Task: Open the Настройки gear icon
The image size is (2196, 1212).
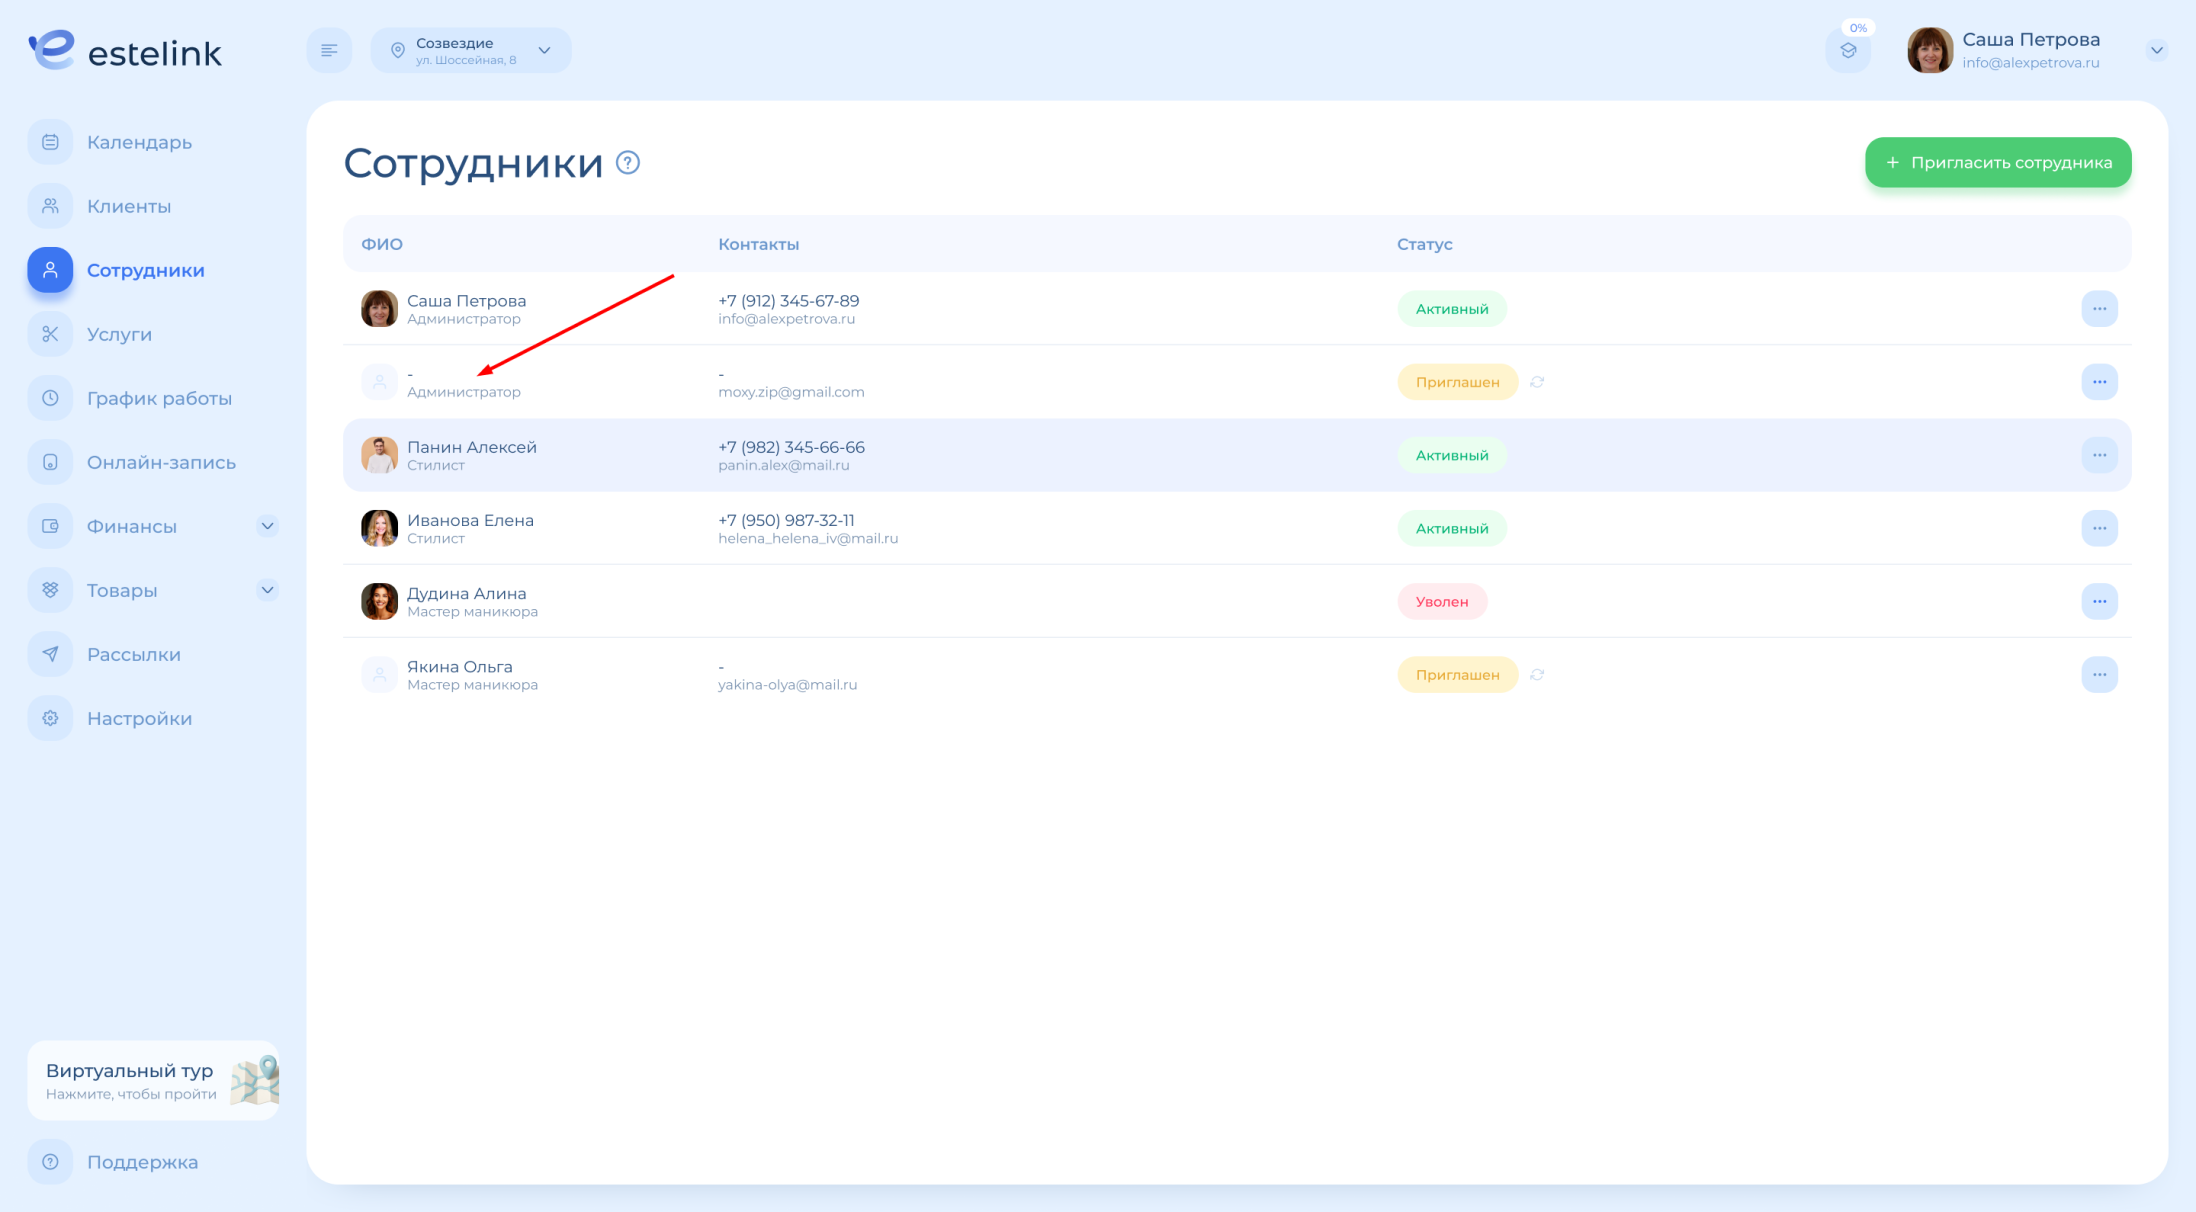Action: pos(50,718)
